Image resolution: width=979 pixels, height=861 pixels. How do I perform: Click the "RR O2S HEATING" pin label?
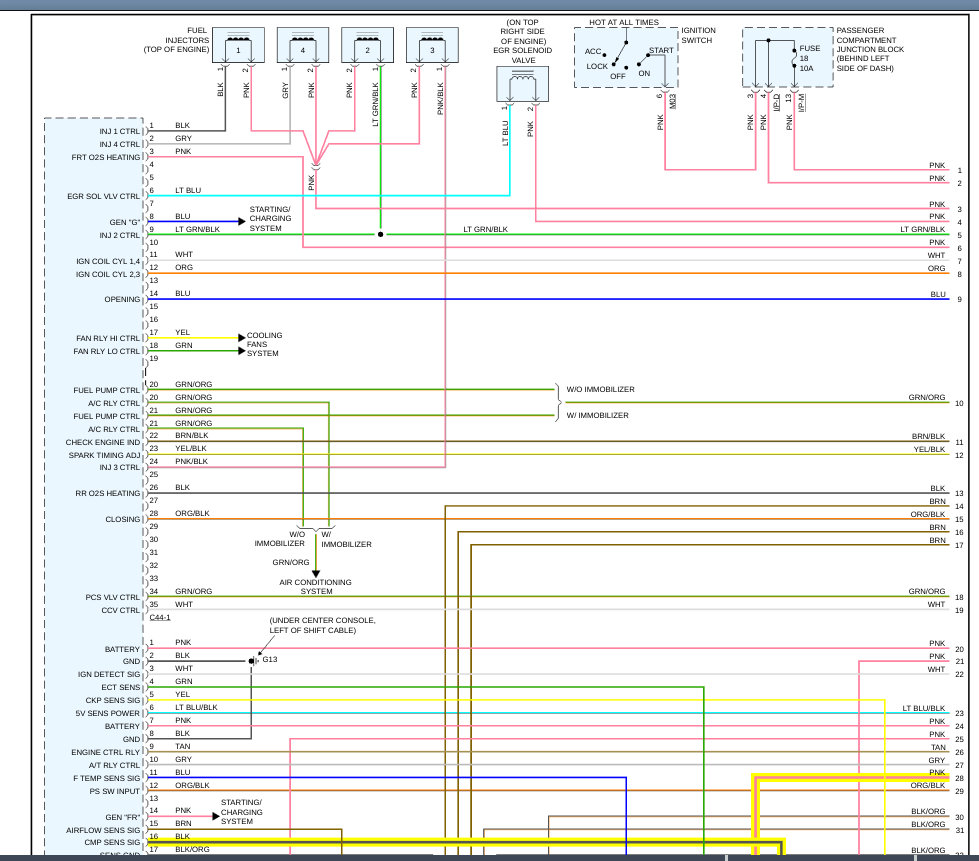pos(108,494)
